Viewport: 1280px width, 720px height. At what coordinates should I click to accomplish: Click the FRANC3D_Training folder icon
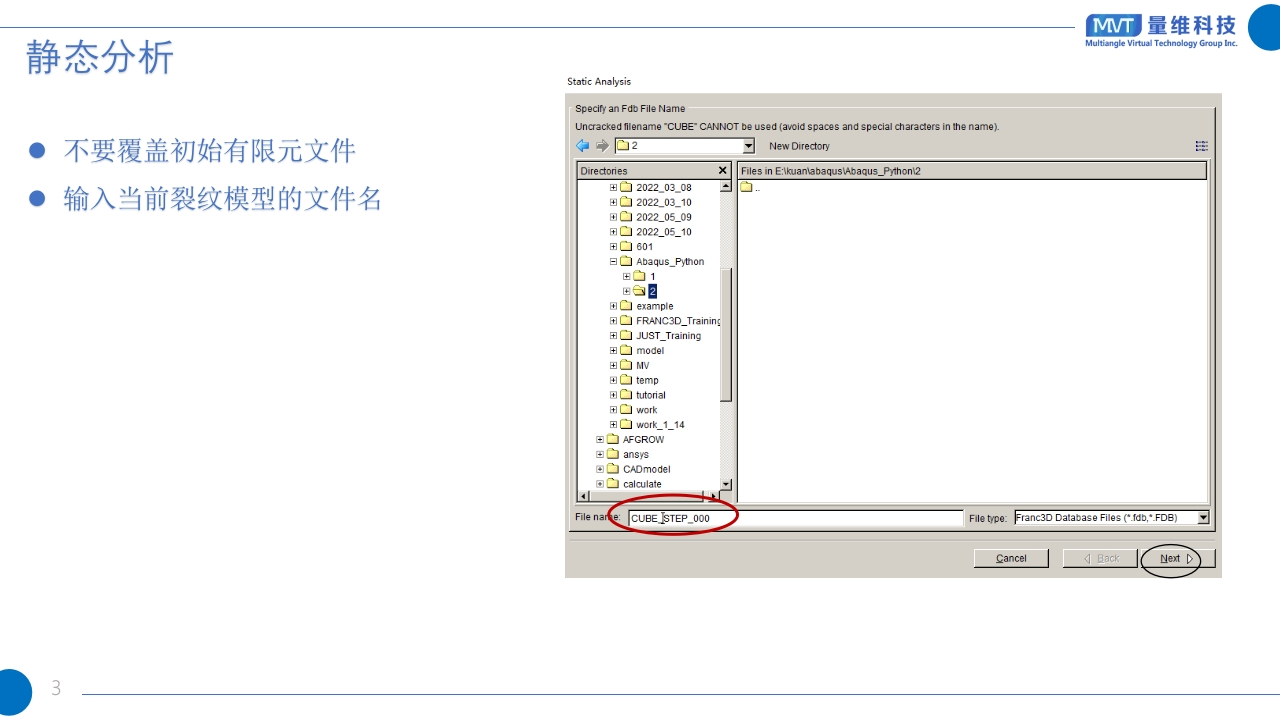626,321
